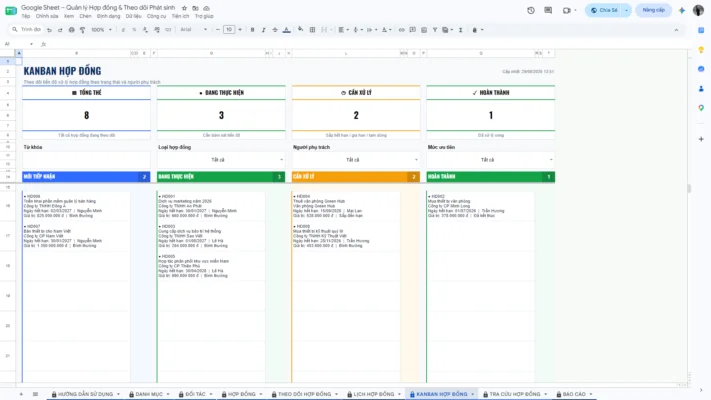Image resolution: width=711 pixels, height=400 pixels.
Task: Open the zoom level 100% dropdown
Action: 101,30
